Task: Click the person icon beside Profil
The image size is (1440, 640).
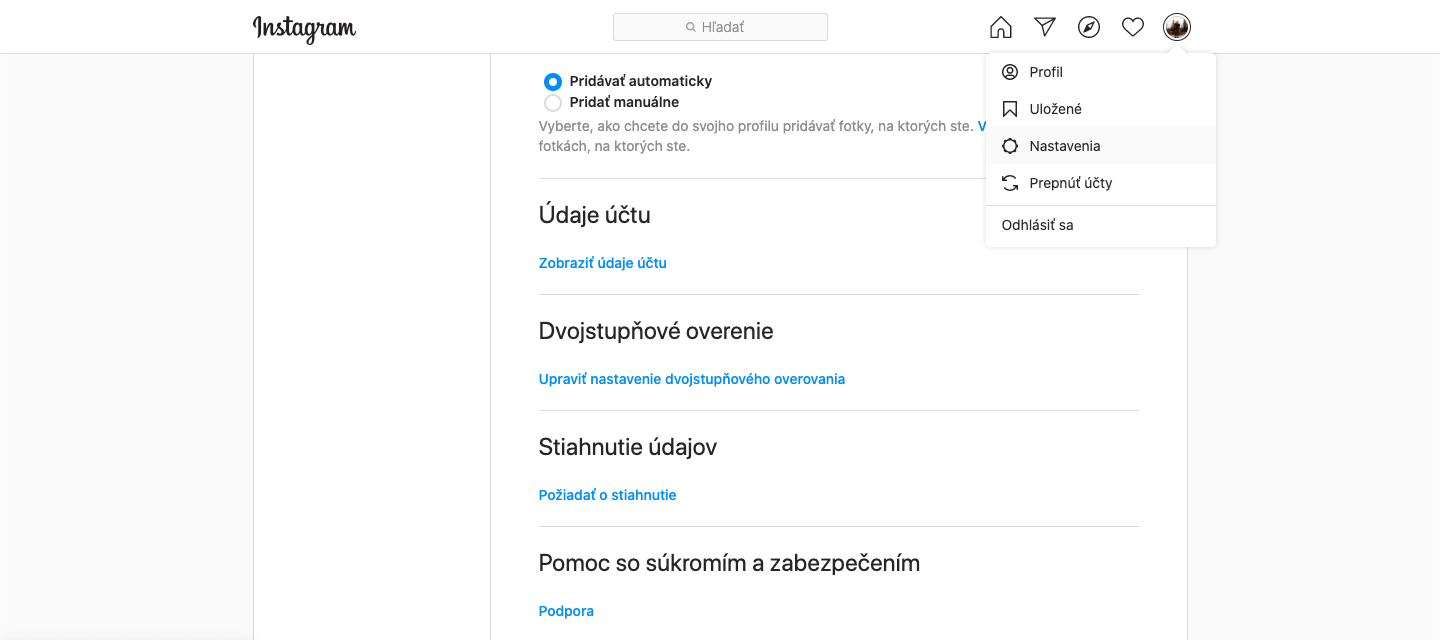Action: pyautogui.click(x=1010, y=72)
